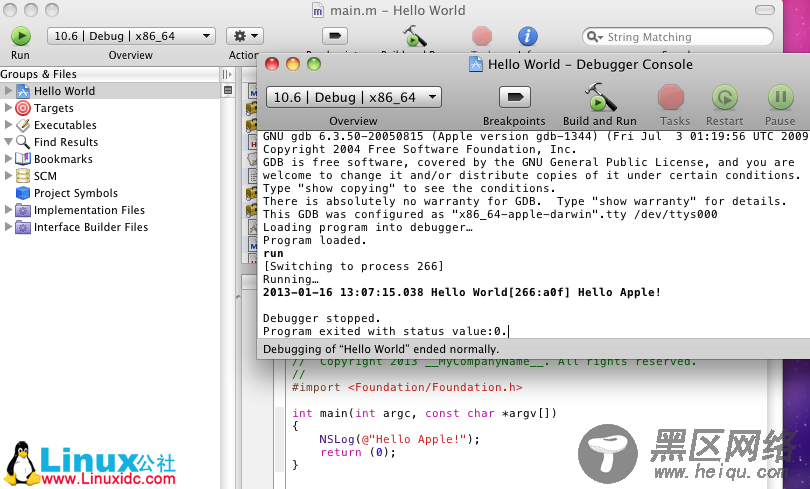
Task: Click Build and Run in Debugger Console
Action: tap(600, 97)
